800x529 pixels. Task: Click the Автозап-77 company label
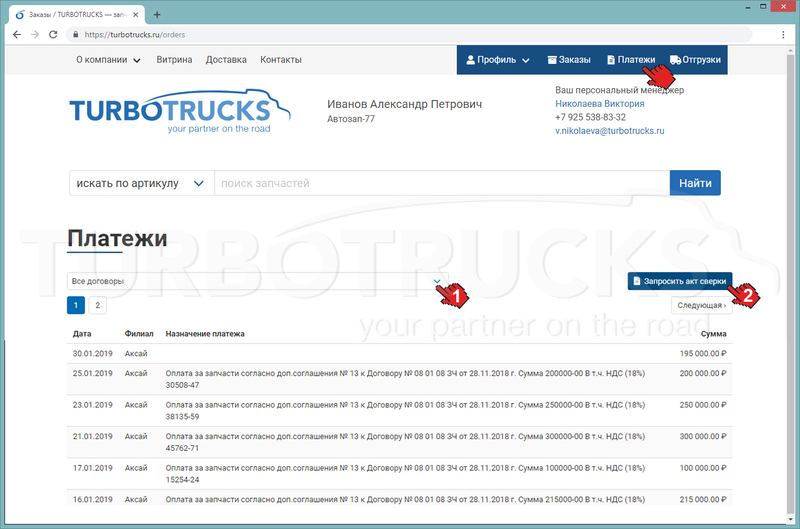pyautogui.click(x=351, y=119)
